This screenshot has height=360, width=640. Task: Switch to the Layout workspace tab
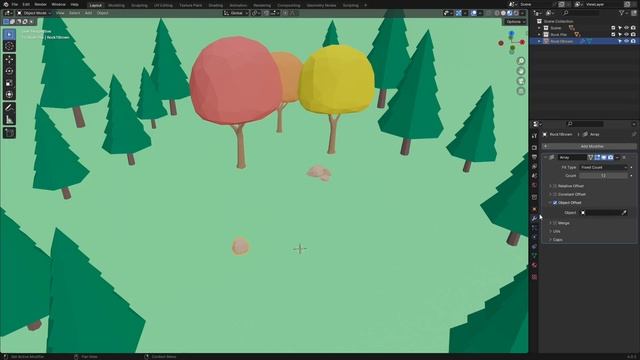point(96,5)
